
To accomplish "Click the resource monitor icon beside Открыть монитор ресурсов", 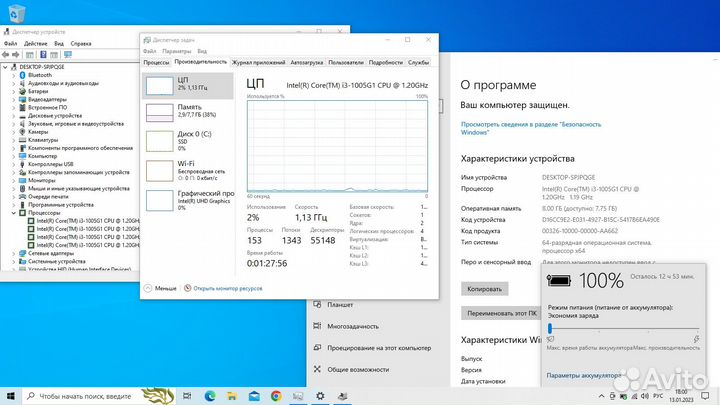I will (187, 288).
